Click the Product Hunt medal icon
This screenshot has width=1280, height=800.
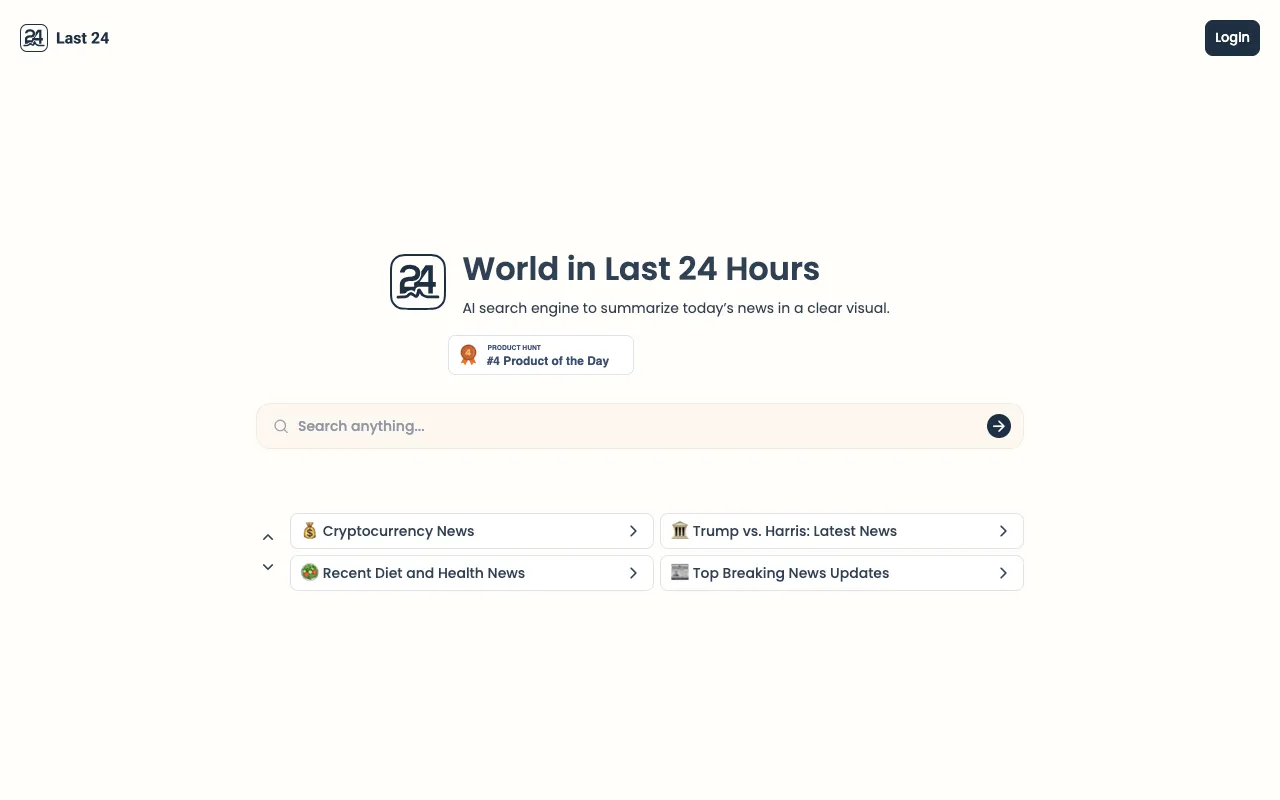[x=468, y=355]
